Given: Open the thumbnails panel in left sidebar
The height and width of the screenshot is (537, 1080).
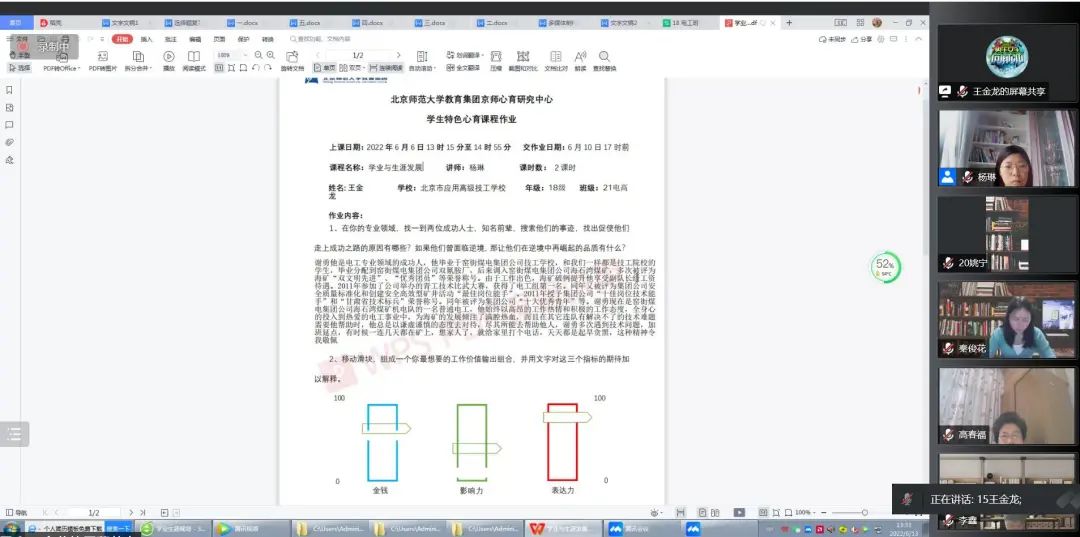Looking at the screenshot, I should [10, 107].
